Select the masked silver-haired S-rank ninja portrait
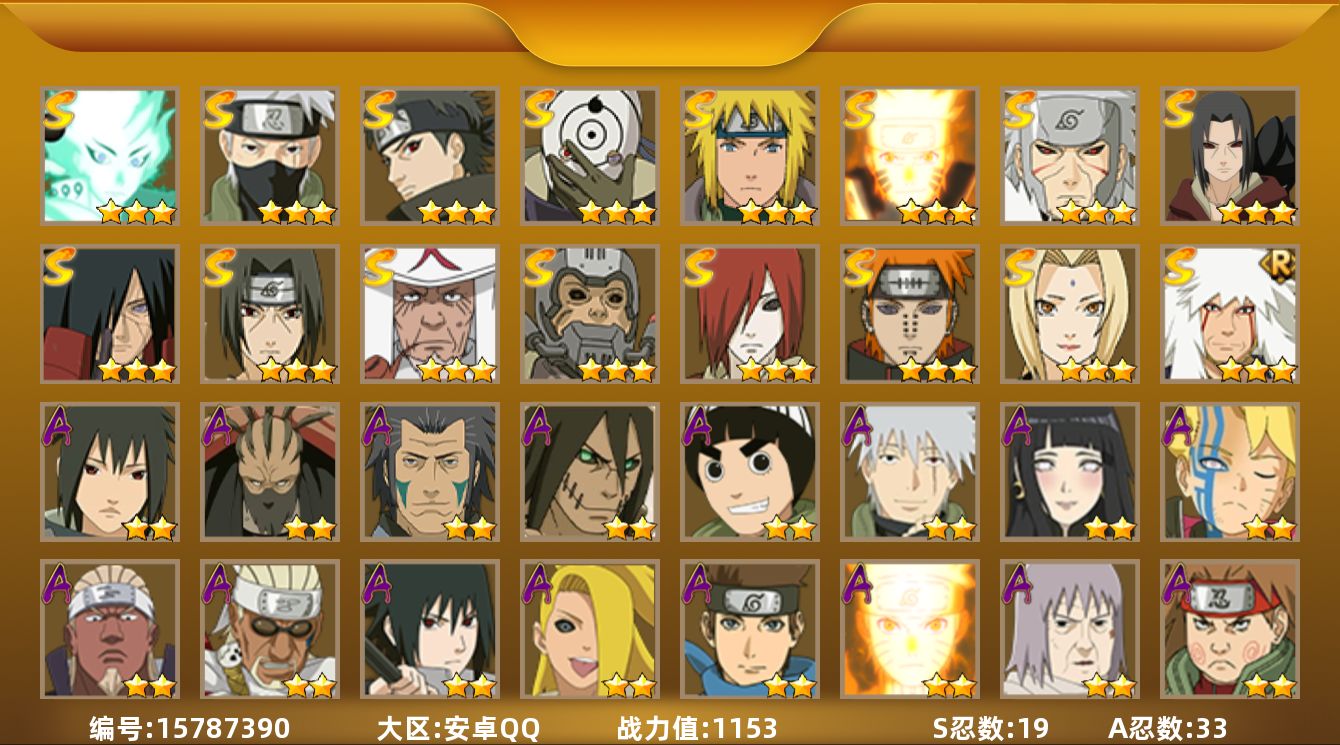Viewport: 1340px width, 745px height. (x=270, y=156)
